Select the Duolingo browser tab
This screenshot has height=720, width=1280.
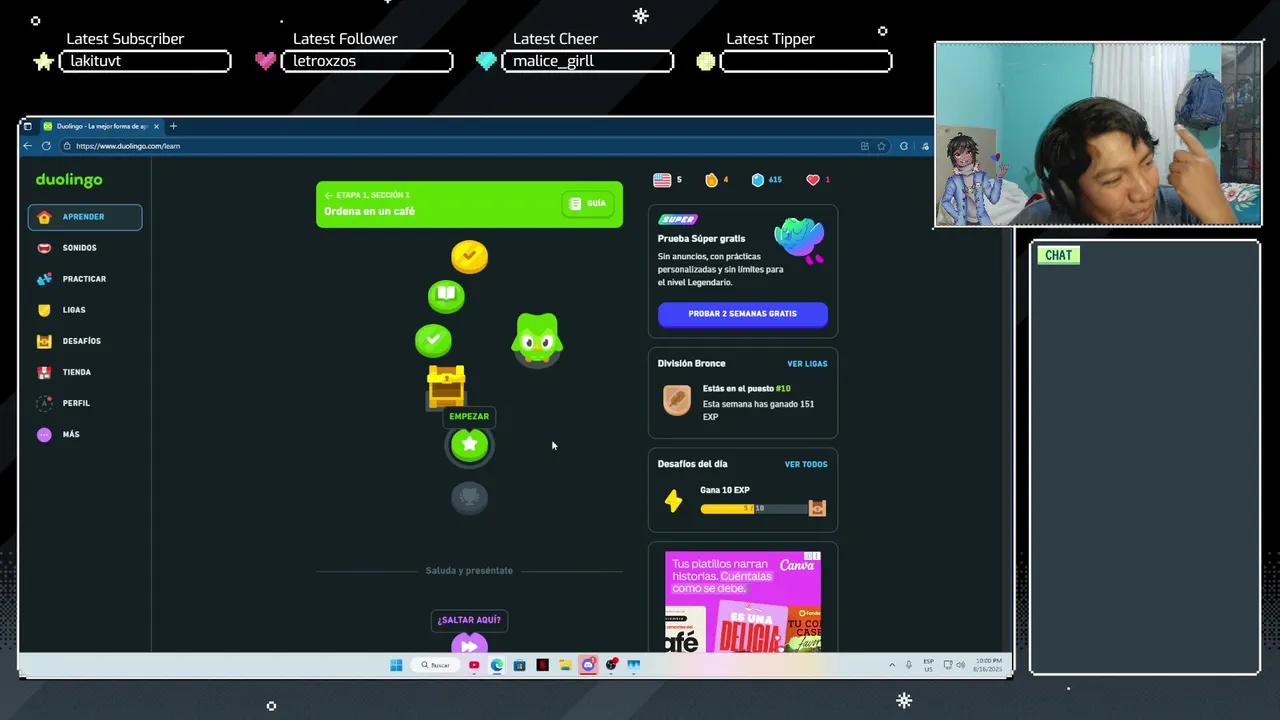point(101,126)
